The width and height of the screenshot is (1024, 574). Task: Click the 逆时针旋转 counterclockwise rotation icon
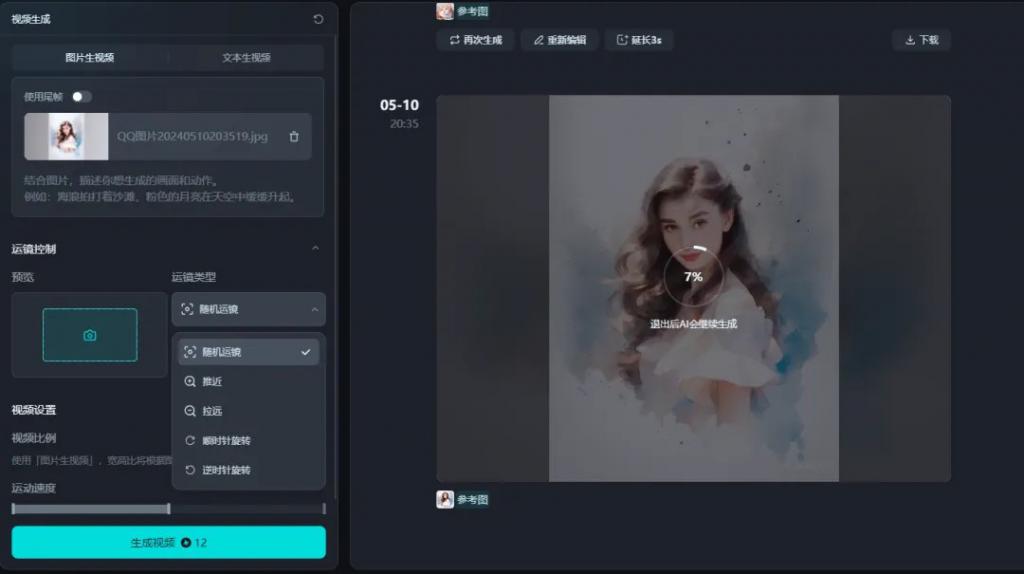(x=190, y=470)
